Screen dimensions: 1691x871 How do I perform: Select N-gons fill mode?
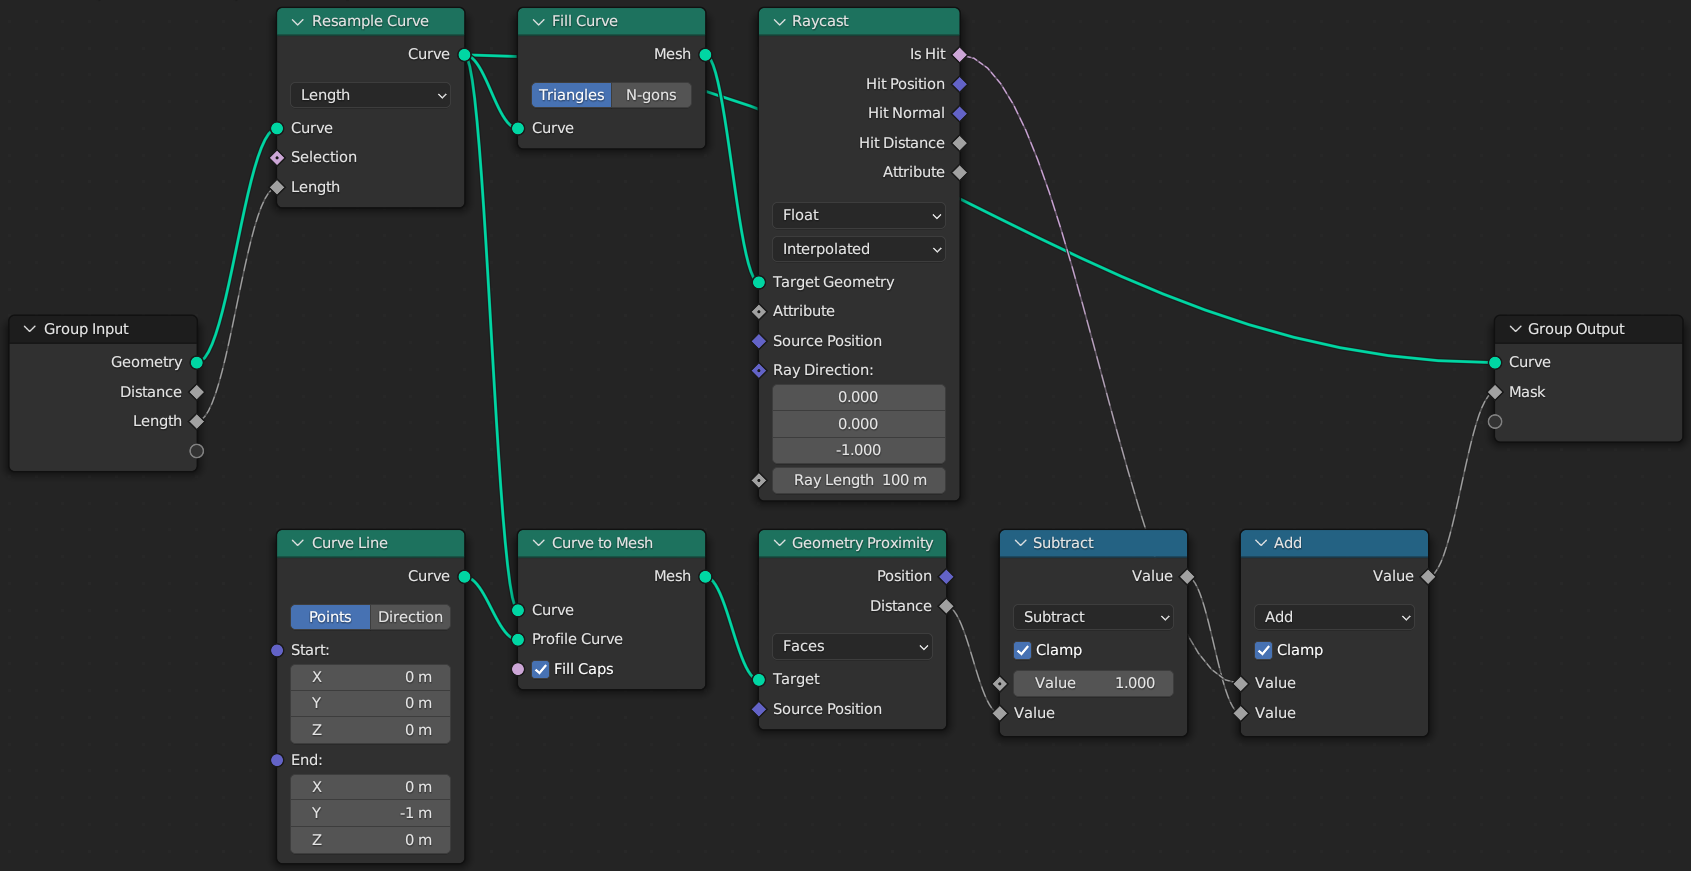pyautogui.click(x=651, y=95)
